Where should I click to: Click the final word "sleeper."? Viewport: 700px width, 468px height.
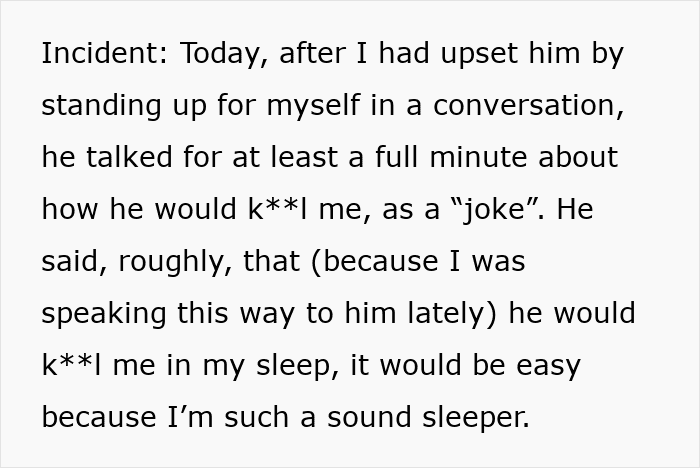pos(476,419)
